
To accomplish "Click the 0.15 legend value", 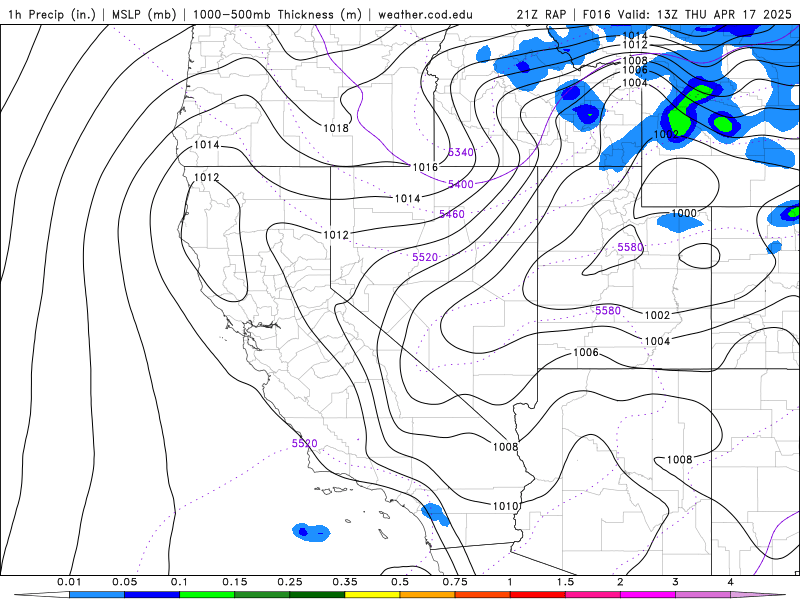I will click(234, 582).
